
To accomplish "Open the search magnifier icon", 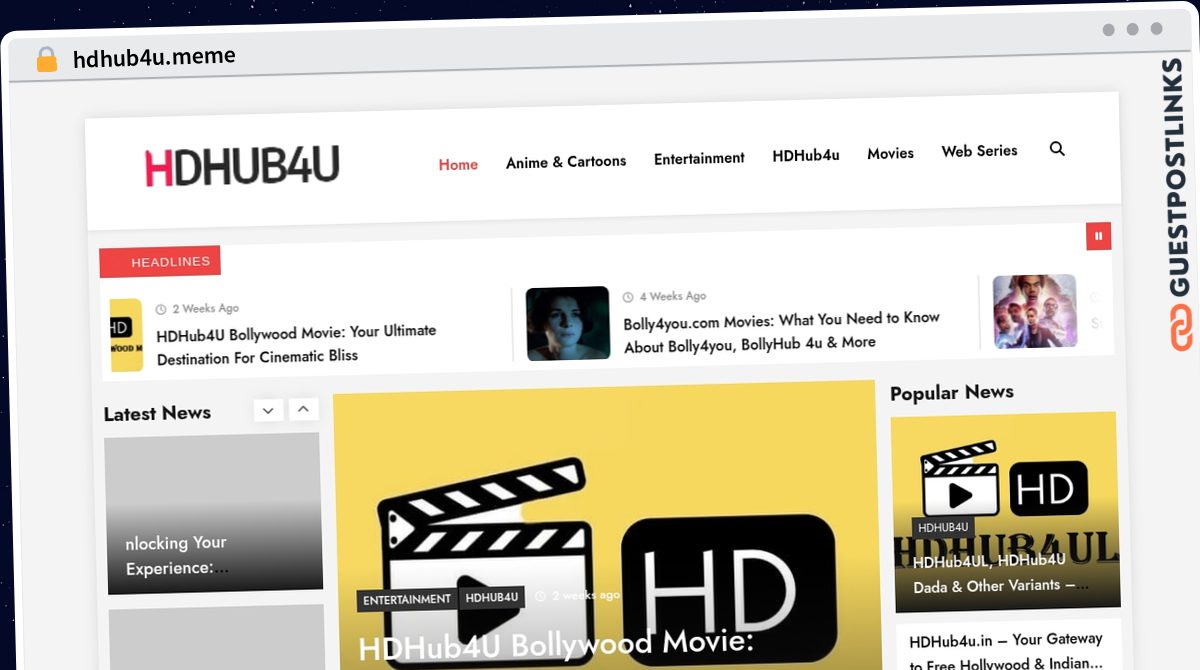I will (1057, 149).
